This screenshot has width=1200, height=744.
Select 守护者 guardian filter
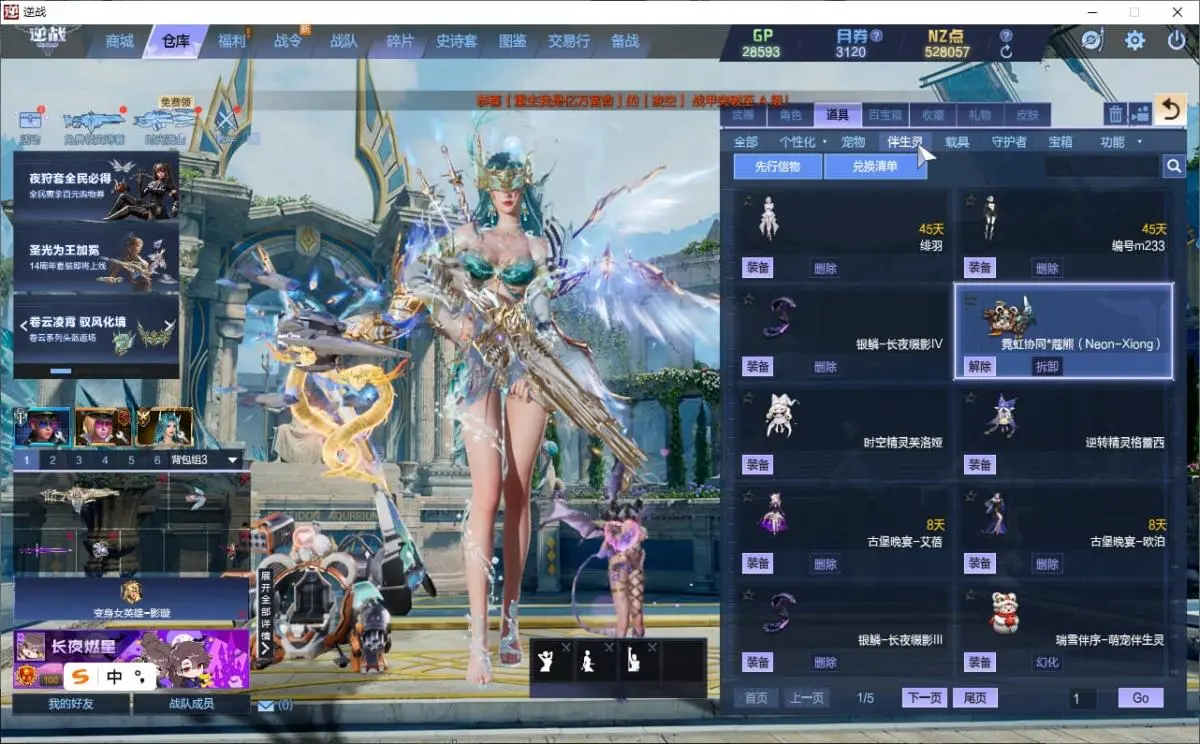[1008, 142]
